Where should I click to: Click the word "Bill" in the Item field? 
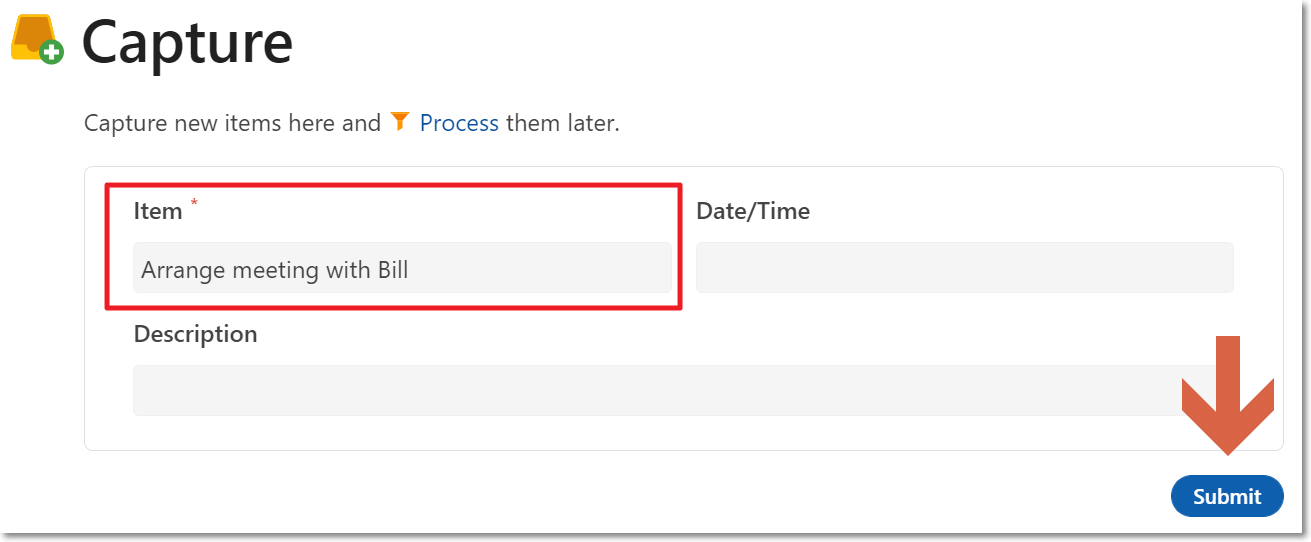click(393, 269)
